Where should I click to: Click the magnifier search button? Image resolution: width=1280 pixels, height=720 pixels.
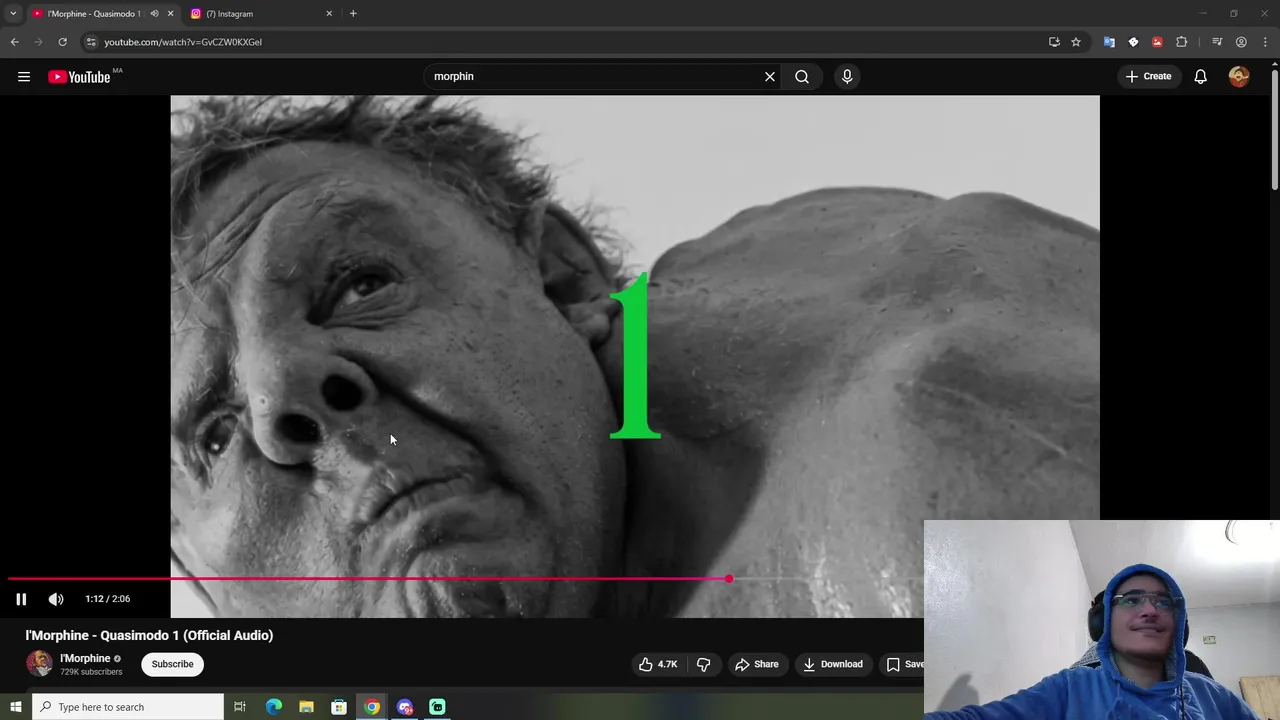(x=802, y=76)
